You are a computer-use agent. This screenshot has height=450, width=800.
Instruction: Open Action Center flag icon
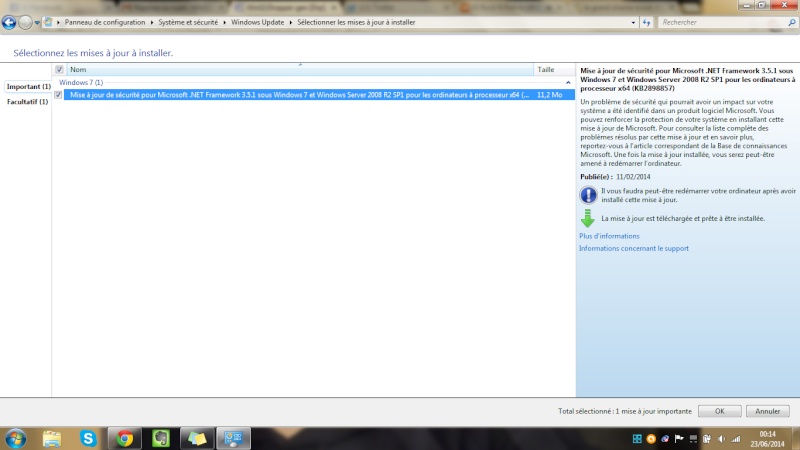click(x=679, y=439)
